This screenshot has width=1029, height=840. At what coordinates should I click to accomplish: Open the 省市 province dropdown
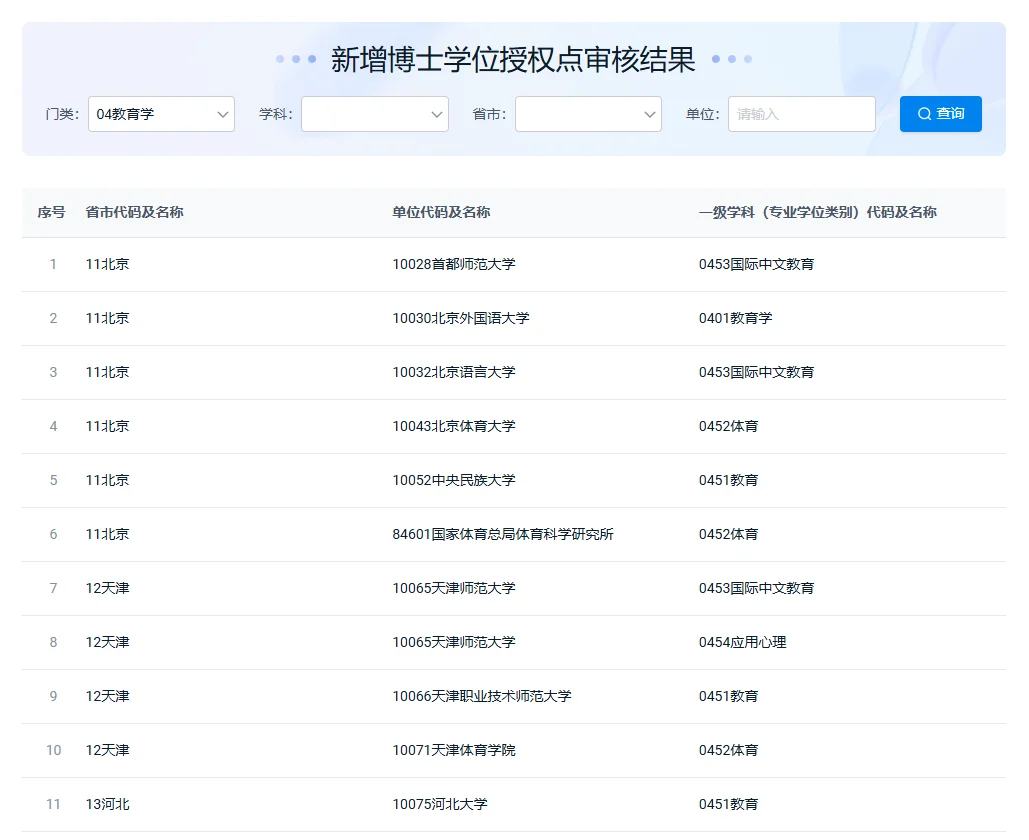point(588,114)
